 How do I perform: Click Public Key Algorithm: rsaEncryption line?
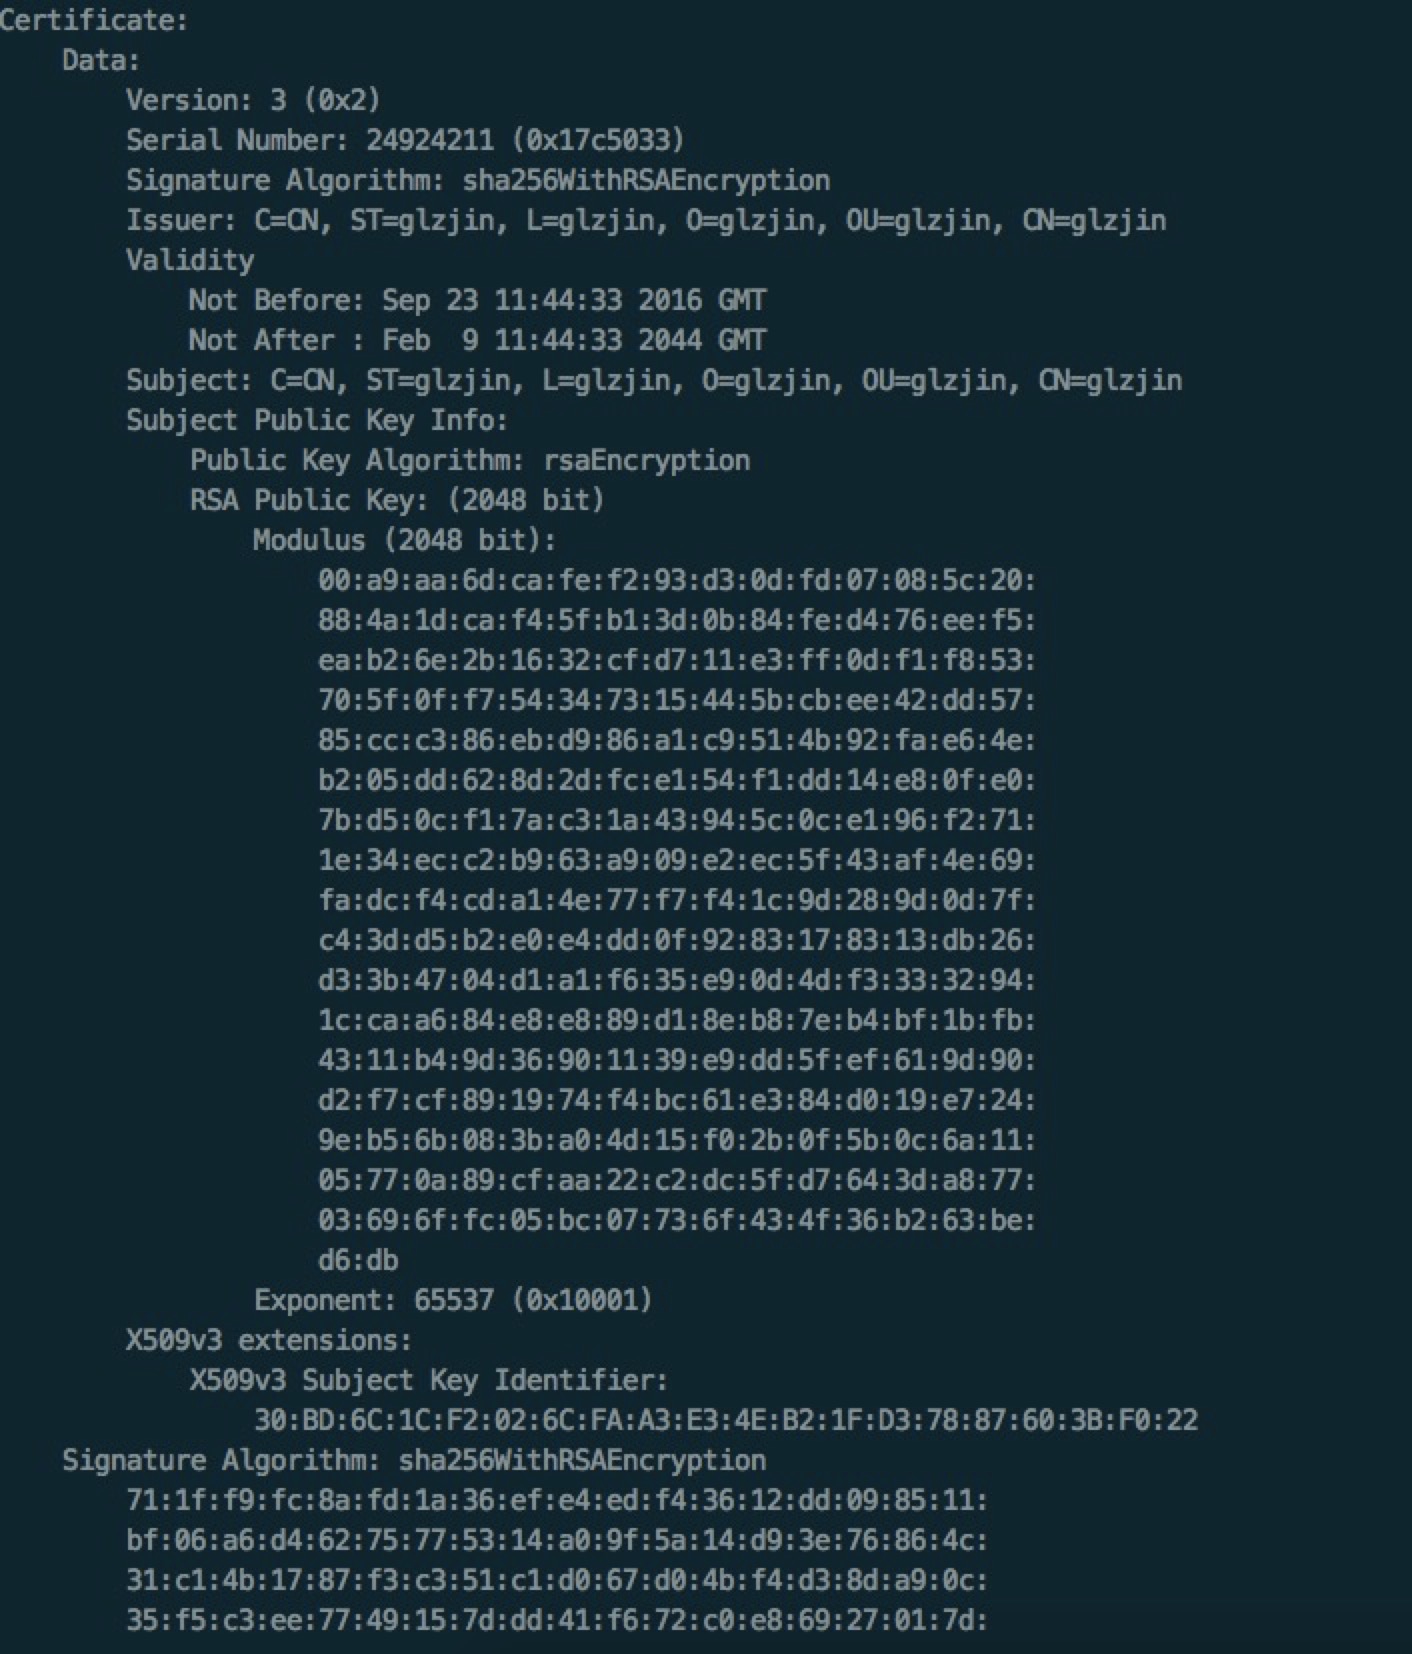click(x=469, y=460)
